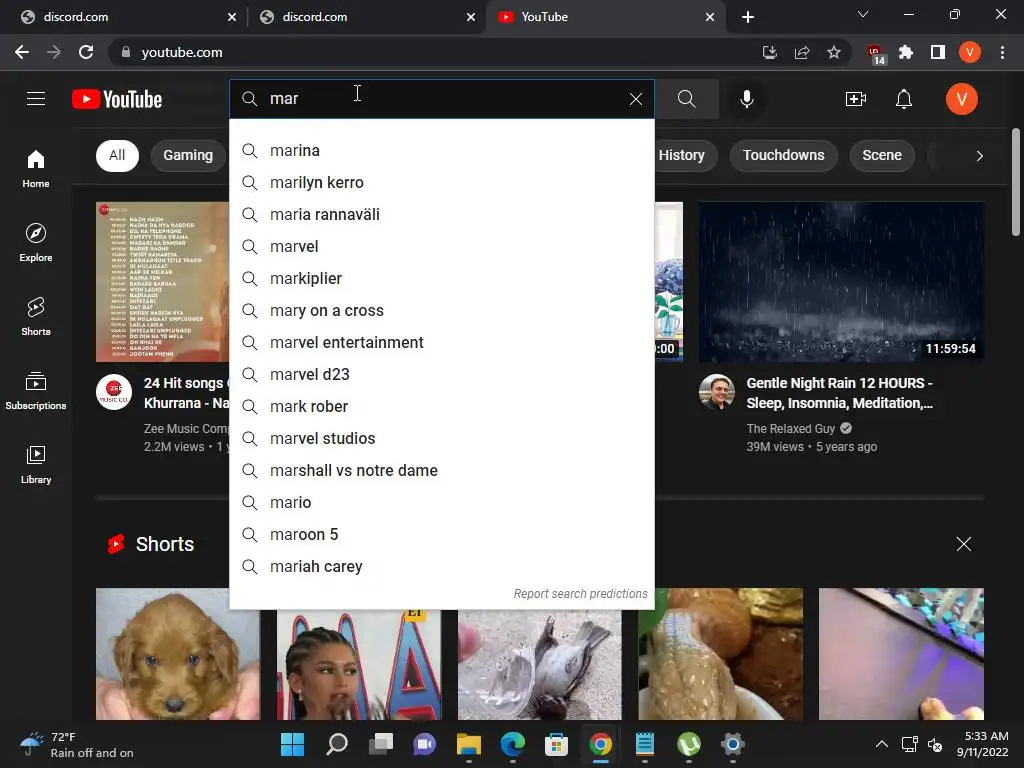Open the puppy Shorts thumbnail

[178, 654]
